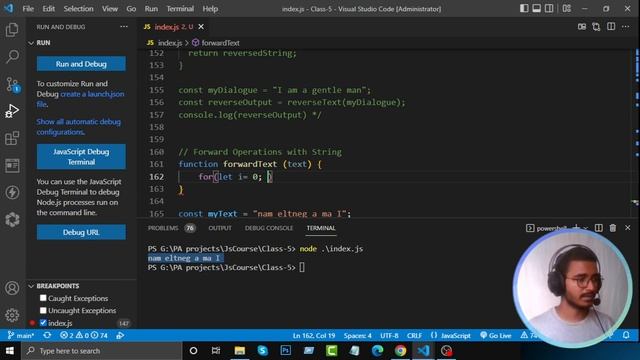Open editor More Actions ellipsis
Image resolution: width=640 pixels, height=360 pixels.
click(625, 27)
